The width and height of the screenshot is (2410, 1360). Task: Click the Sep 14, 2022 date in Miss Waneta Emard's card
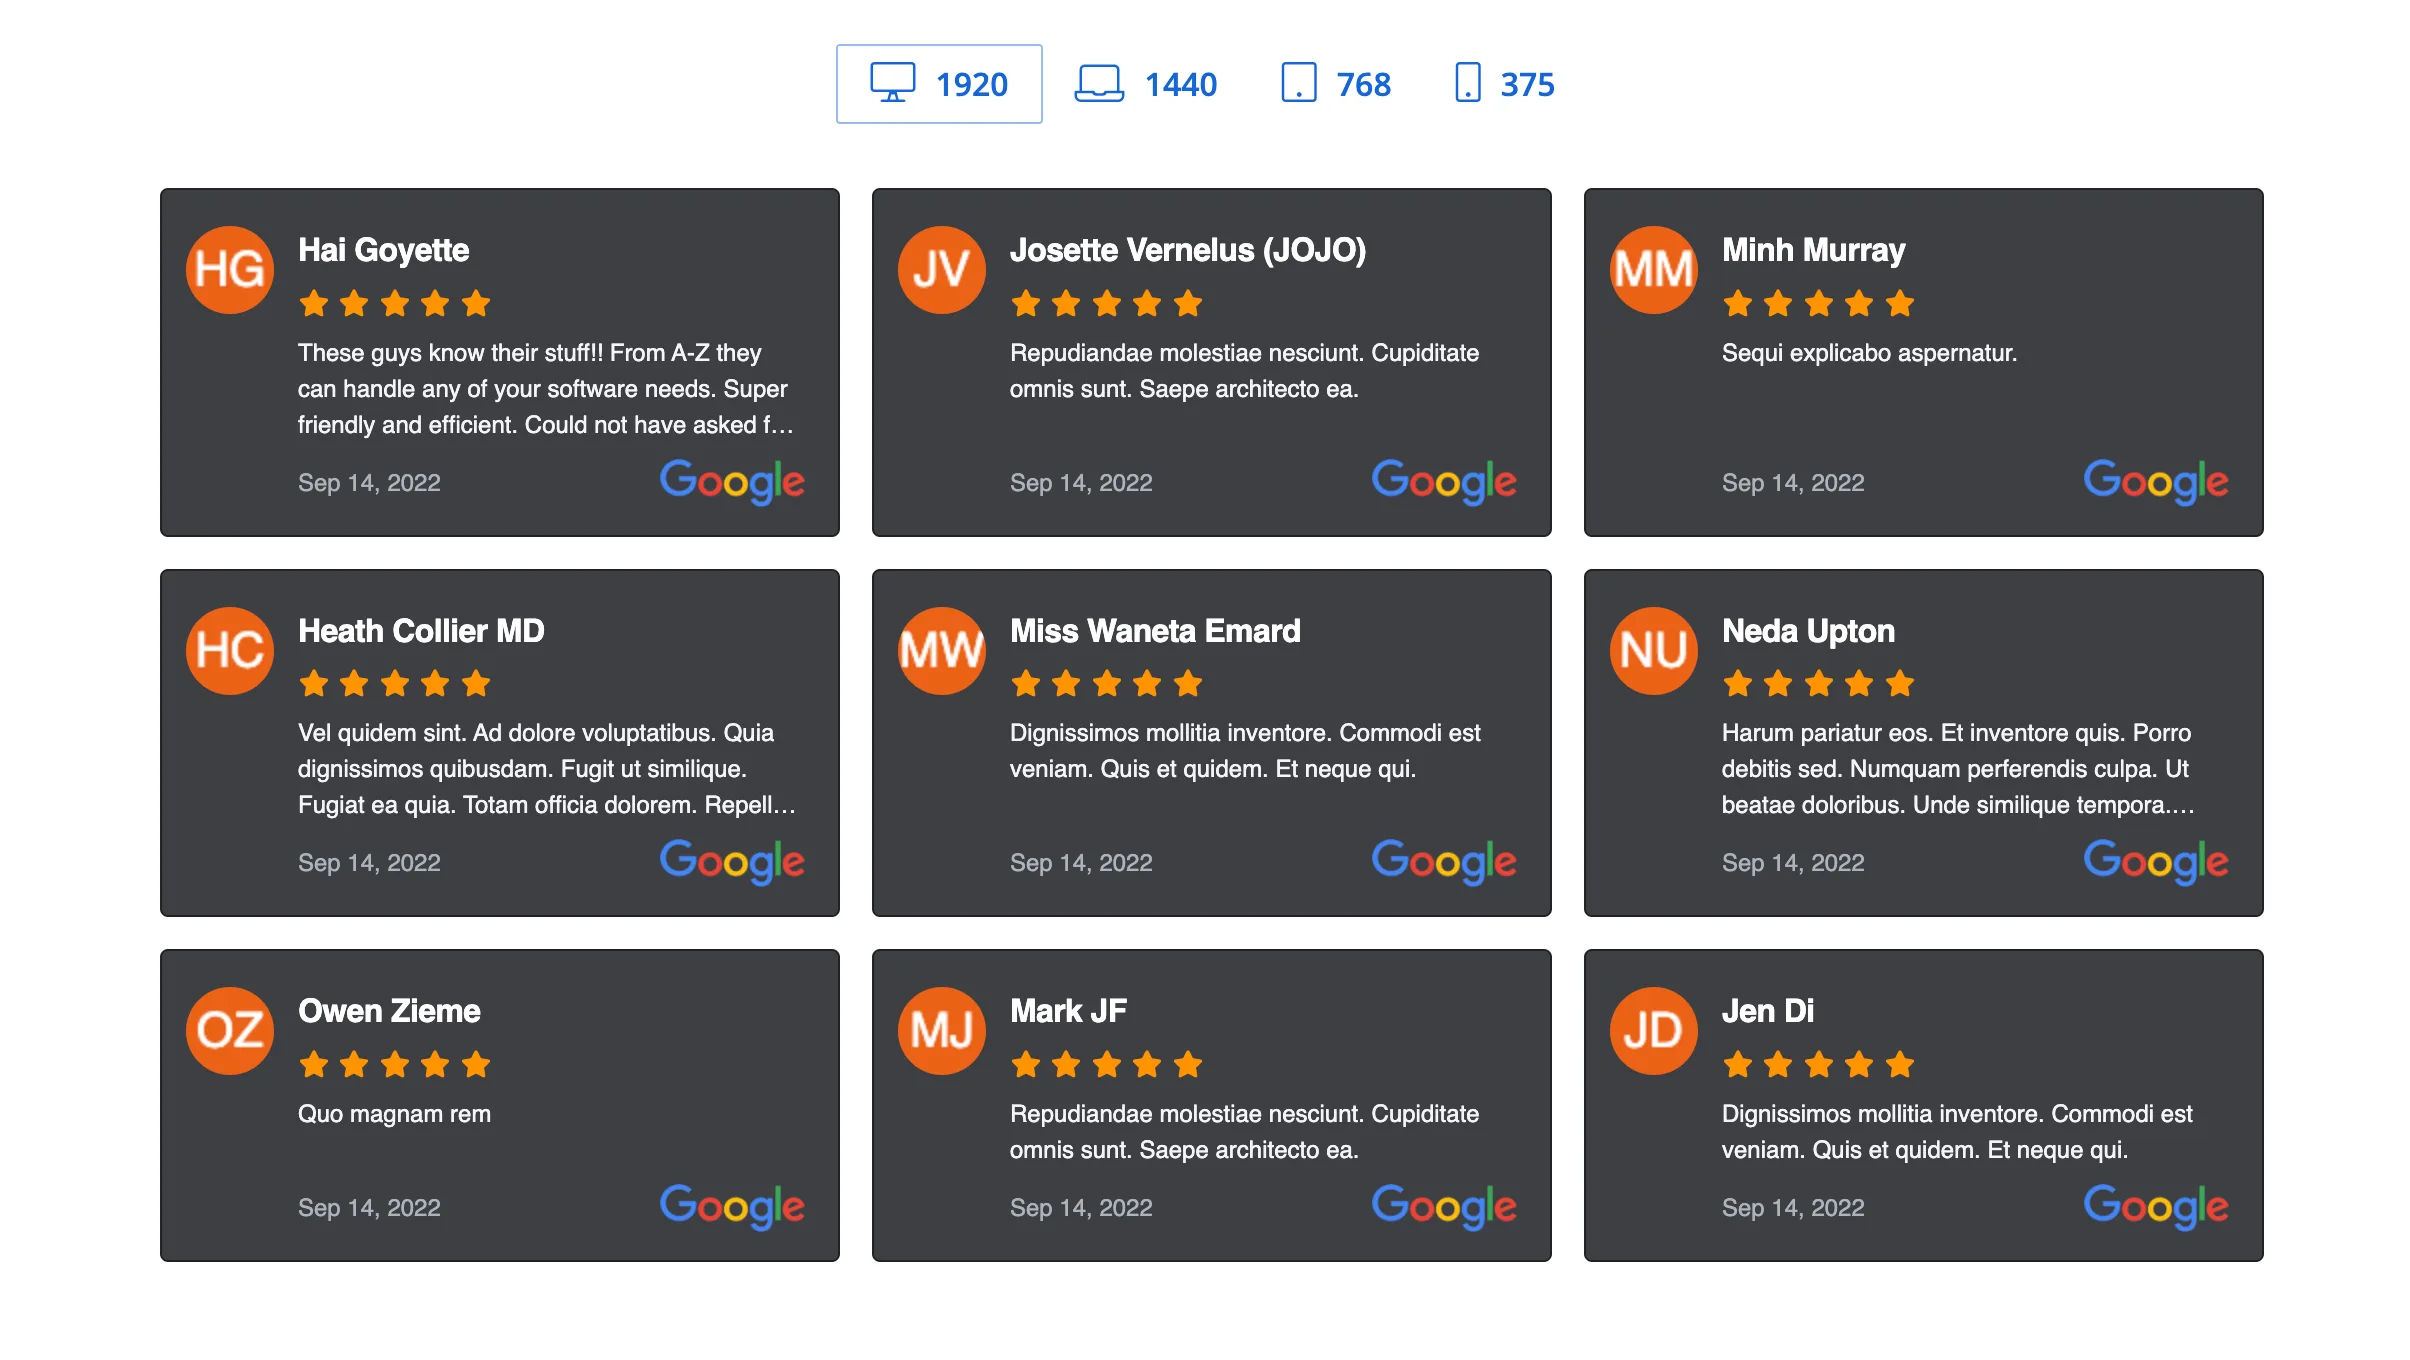coord(1081,863)
